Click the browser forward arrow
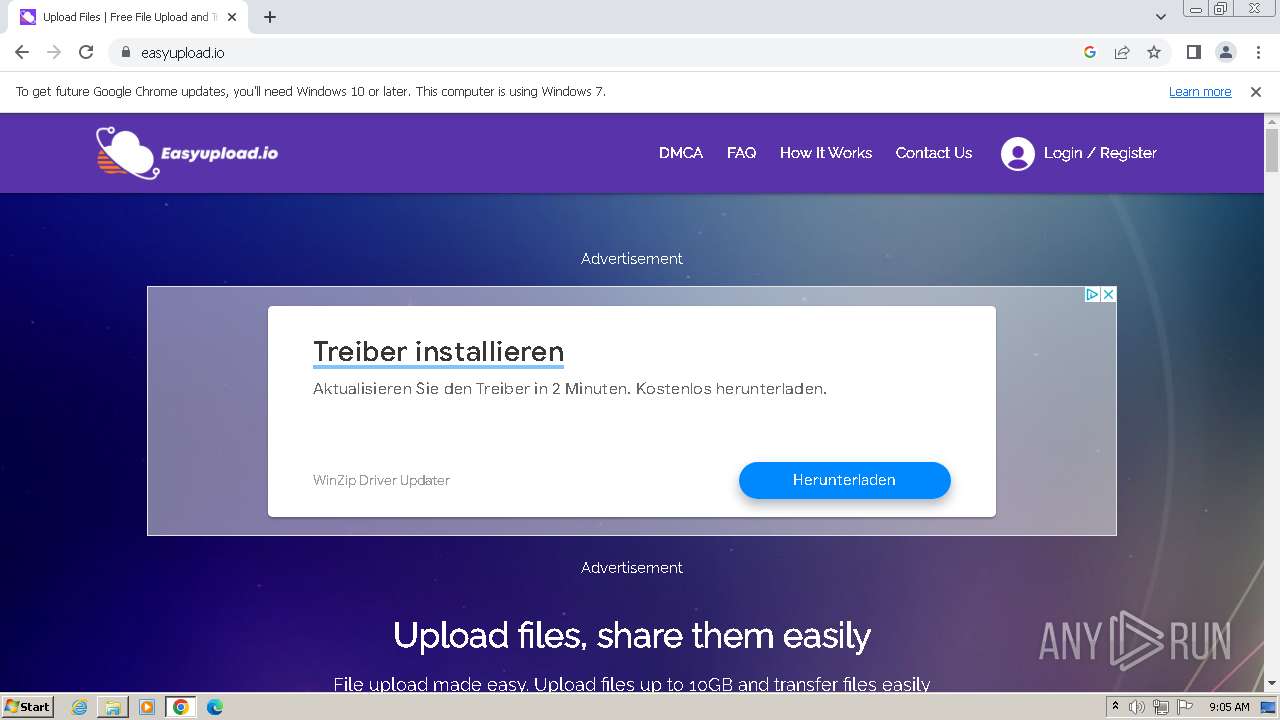Image resolution: width=1280 pixels, height=720 pixels. (54, 52)
